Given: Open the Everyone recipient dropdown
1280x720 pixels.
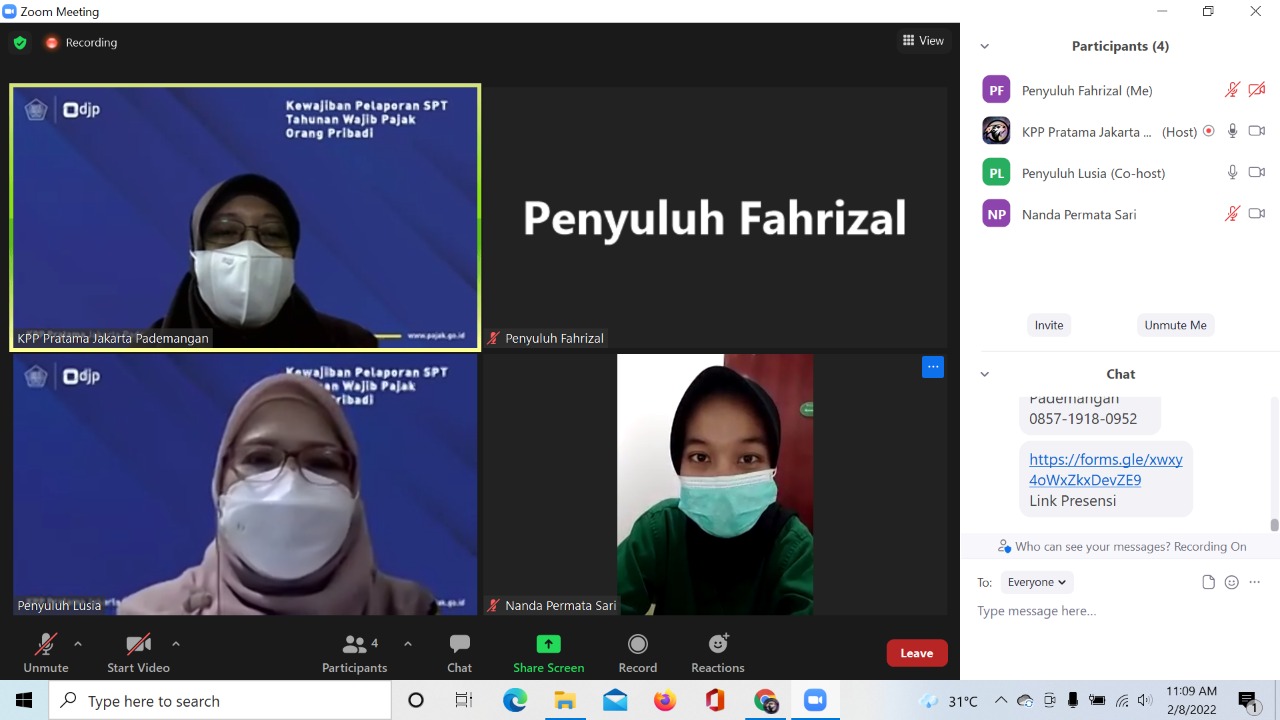Looking at the screenshot, I should pyautogui.click(x=1036, y=582).
